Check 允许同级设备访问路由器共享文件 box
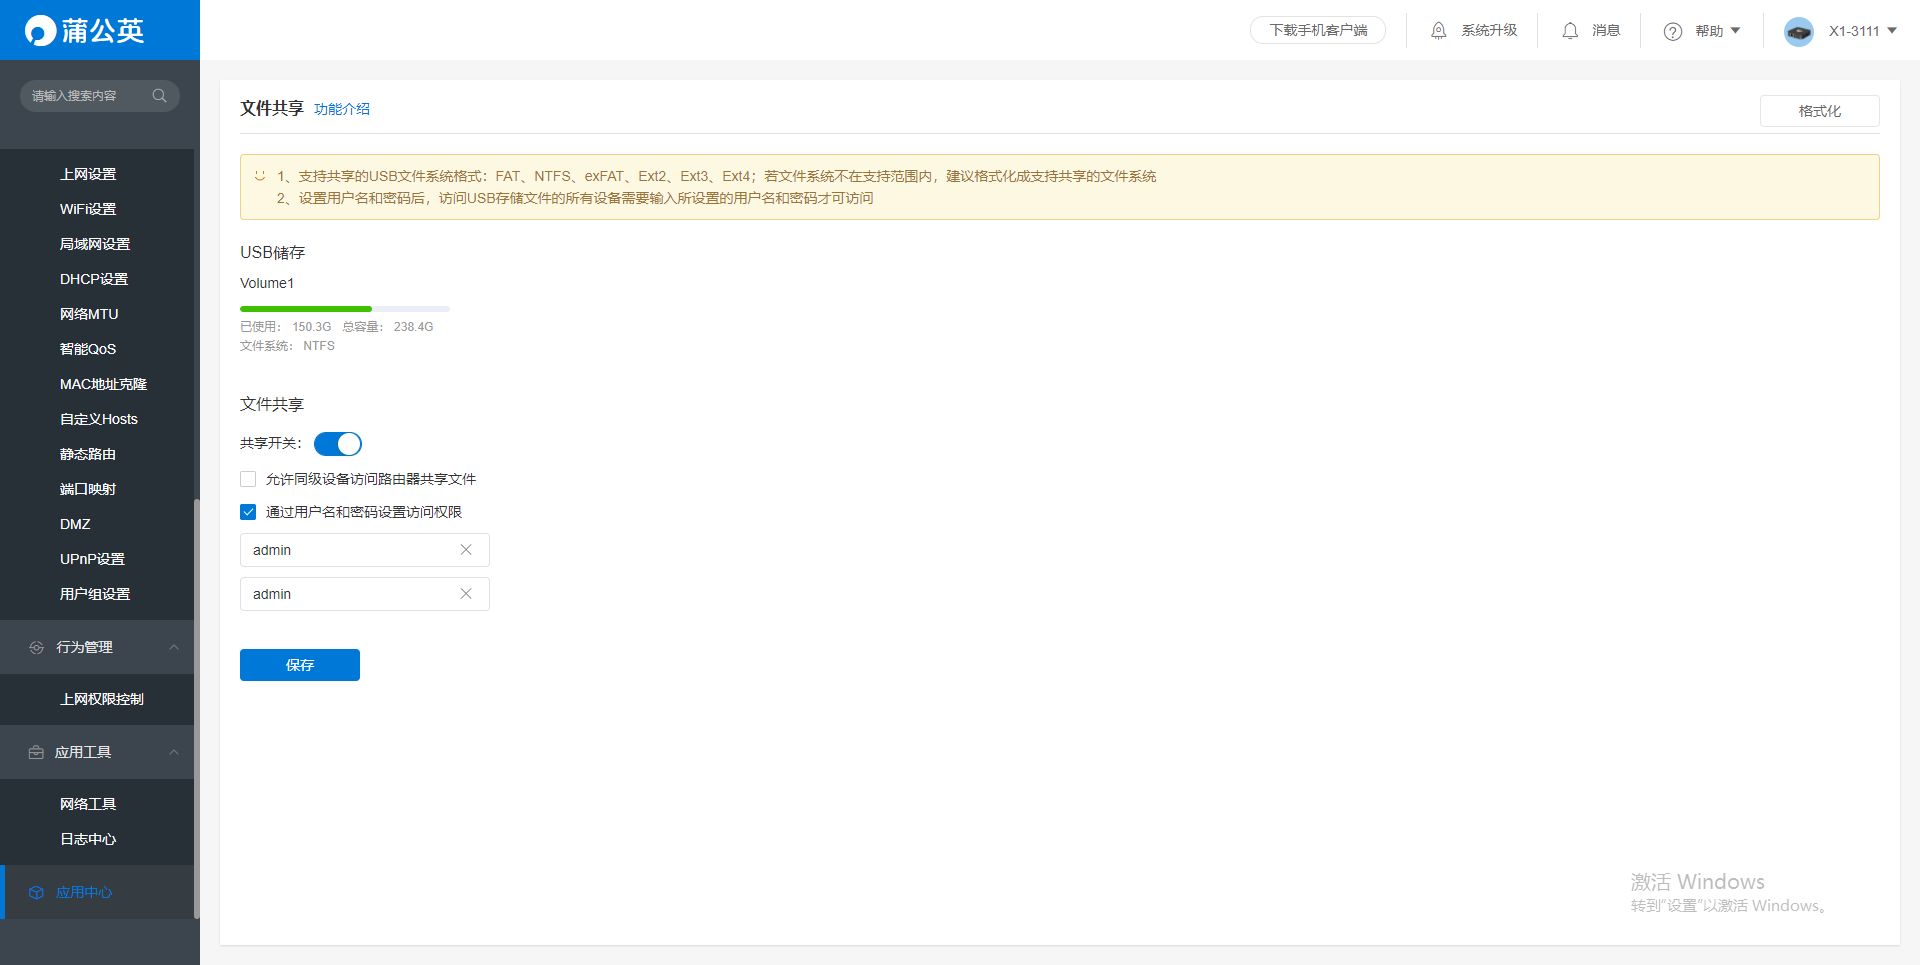1920x965 pixels. 248,479
